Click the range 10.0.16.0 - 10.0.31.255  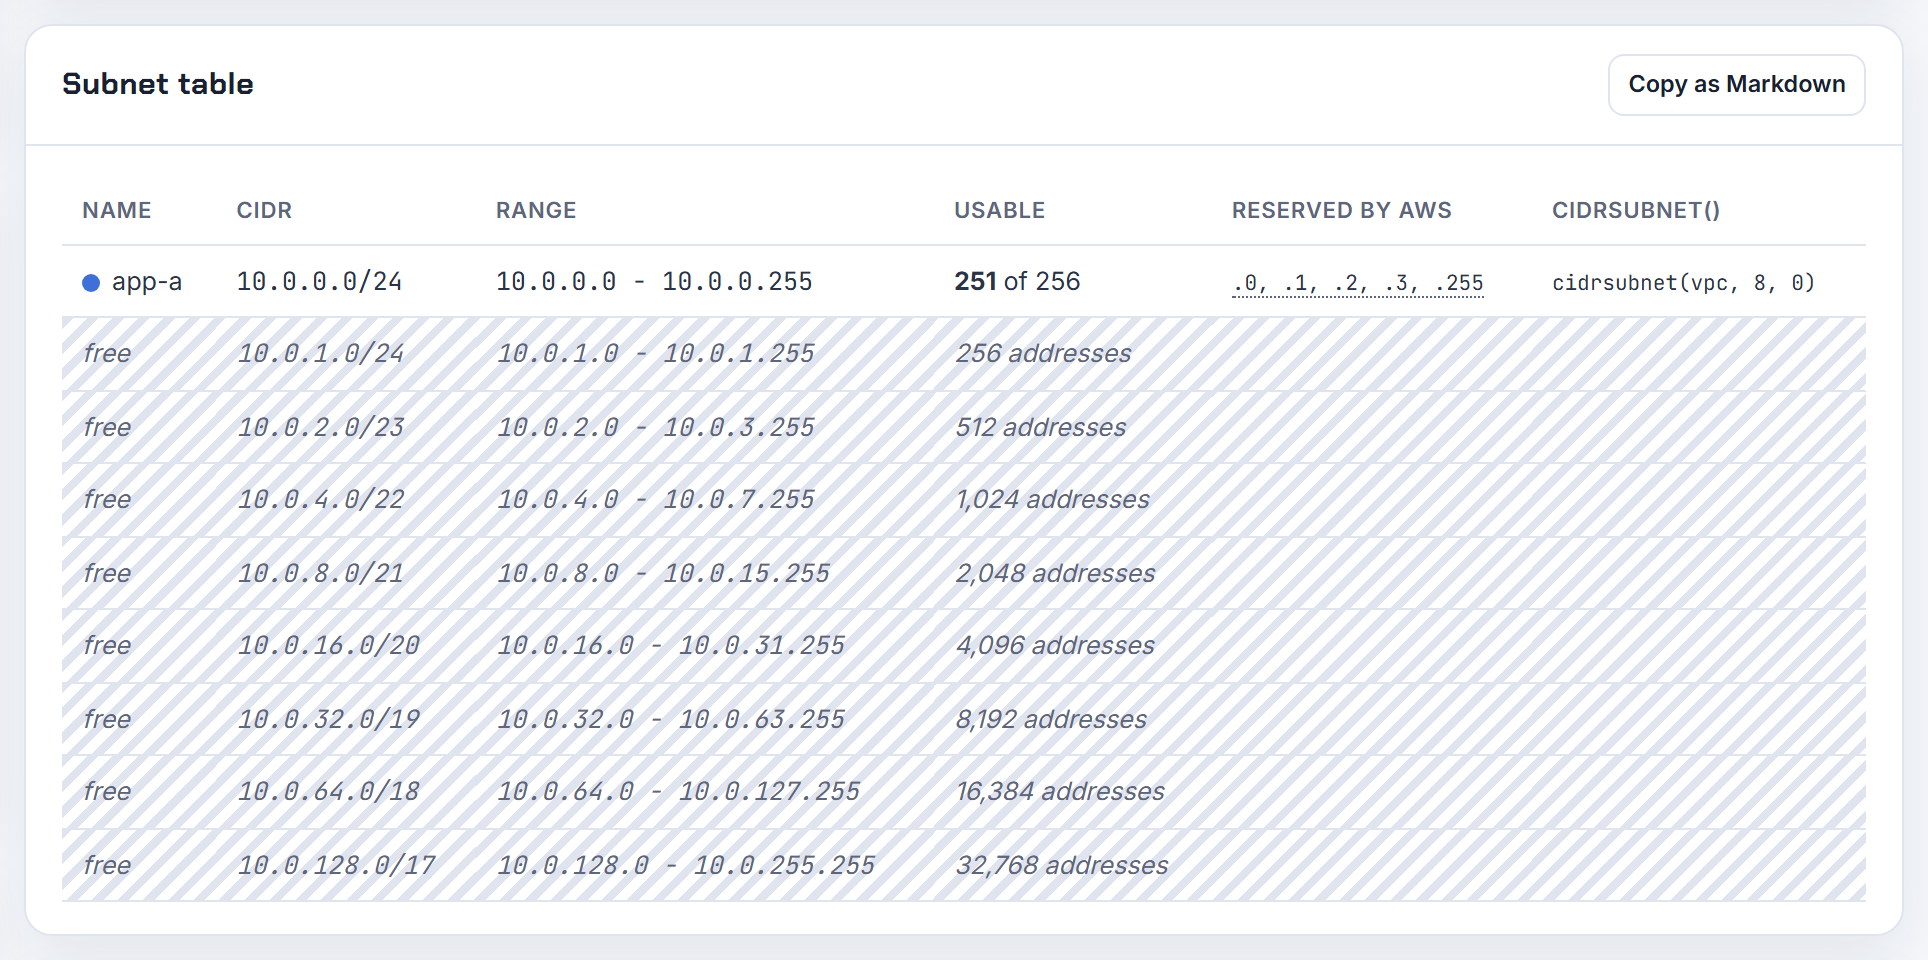pos(671,646)
